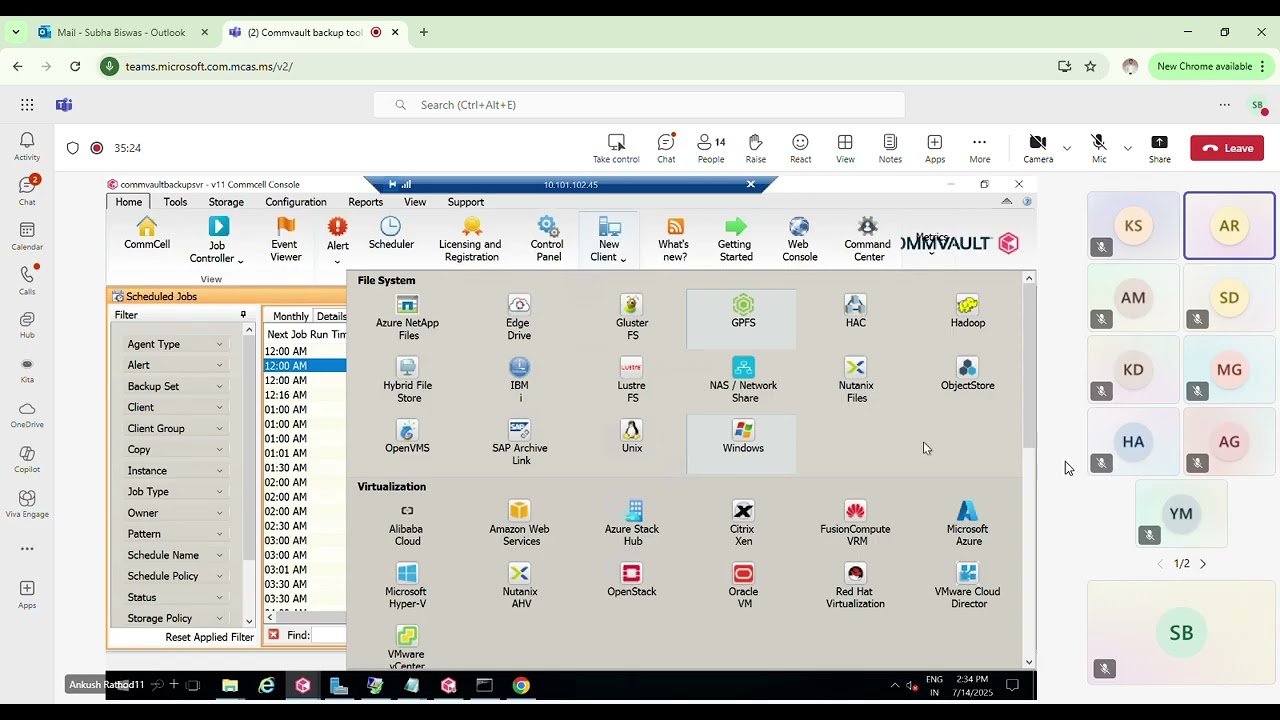1280x720 pixels.
Task: Open the Scheduler ribbon tool
Action: (391, 234)
